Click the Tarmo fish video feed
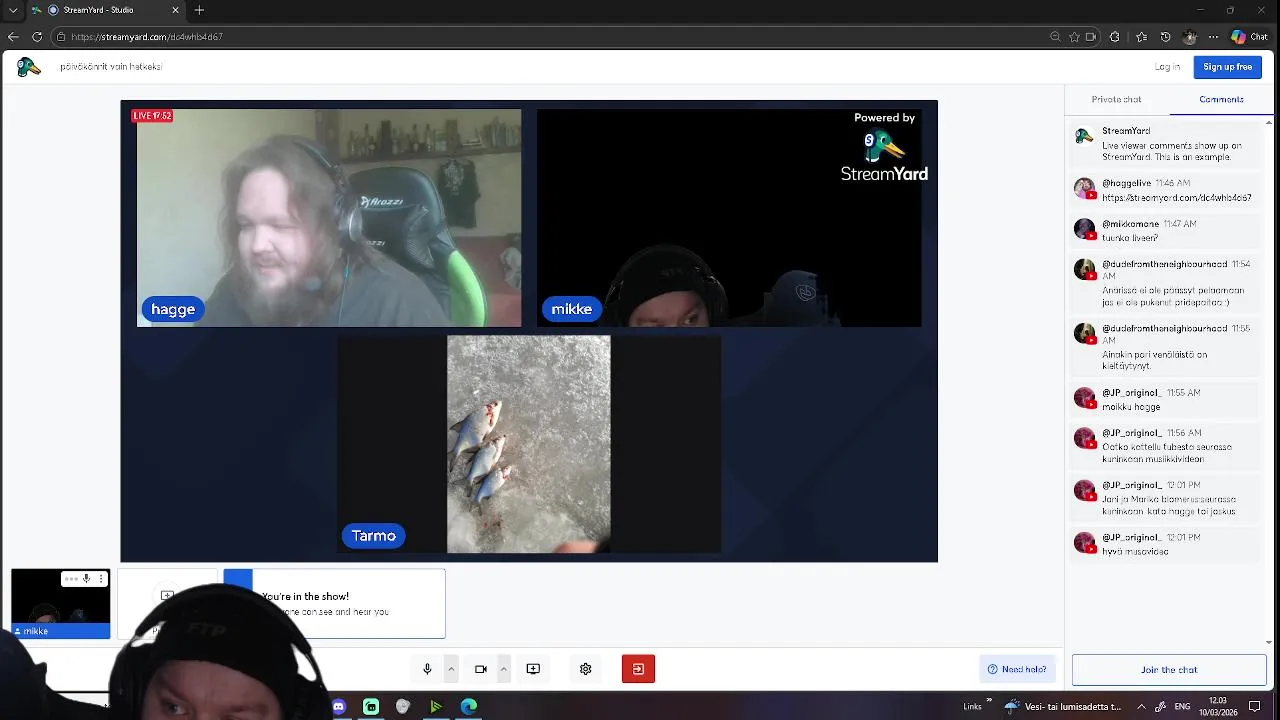 click(528, 444)
